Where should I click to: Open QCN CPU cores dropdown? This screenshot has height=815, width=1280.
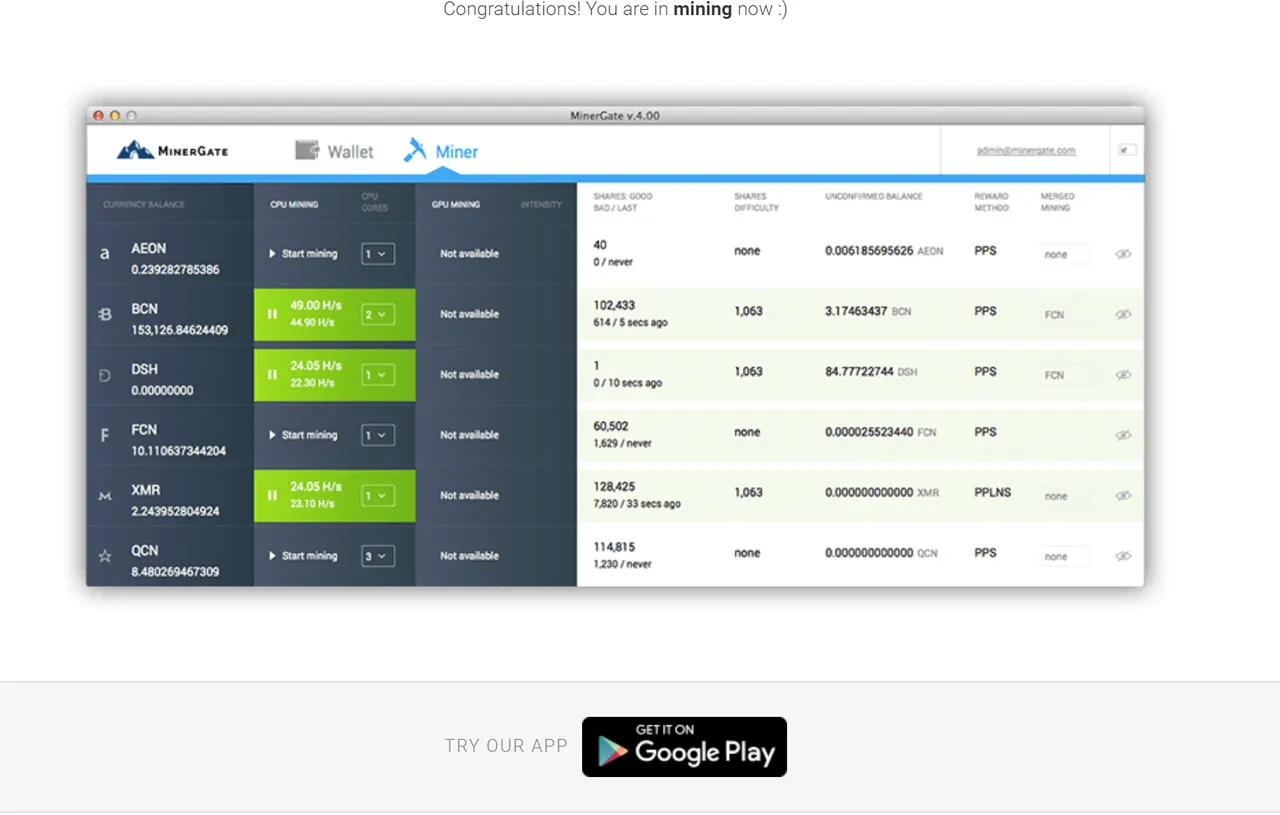pyautogui.click(x=377, y=556)
